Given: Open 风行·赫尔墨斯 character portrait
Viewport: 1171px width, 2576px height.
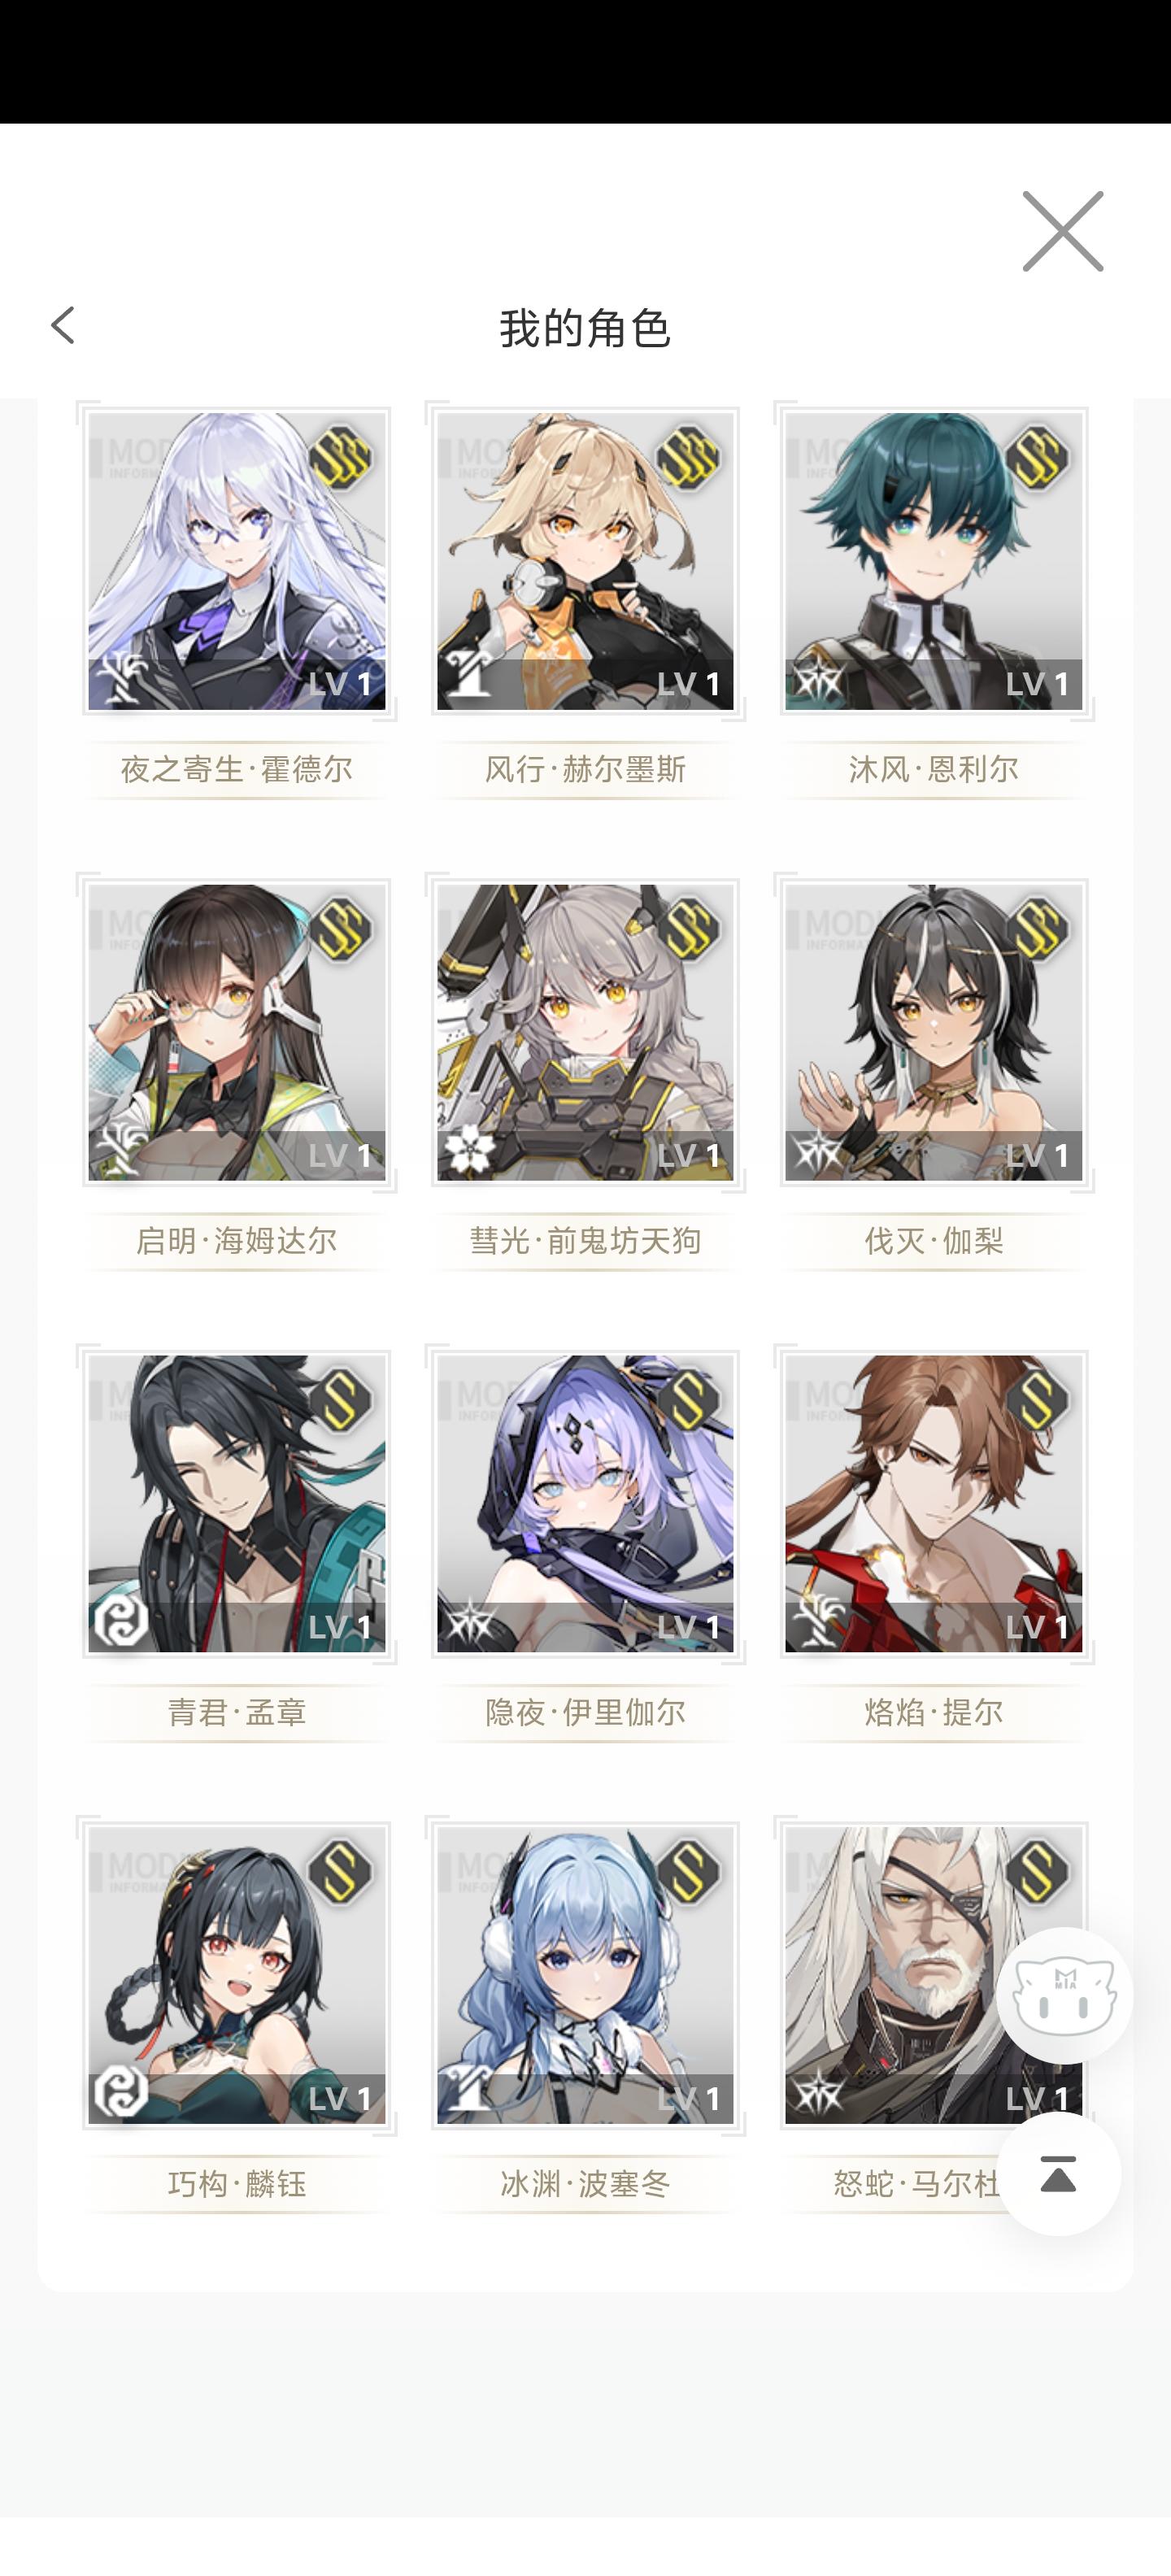Looking at the screenshot, I should [x=585, y=561].
